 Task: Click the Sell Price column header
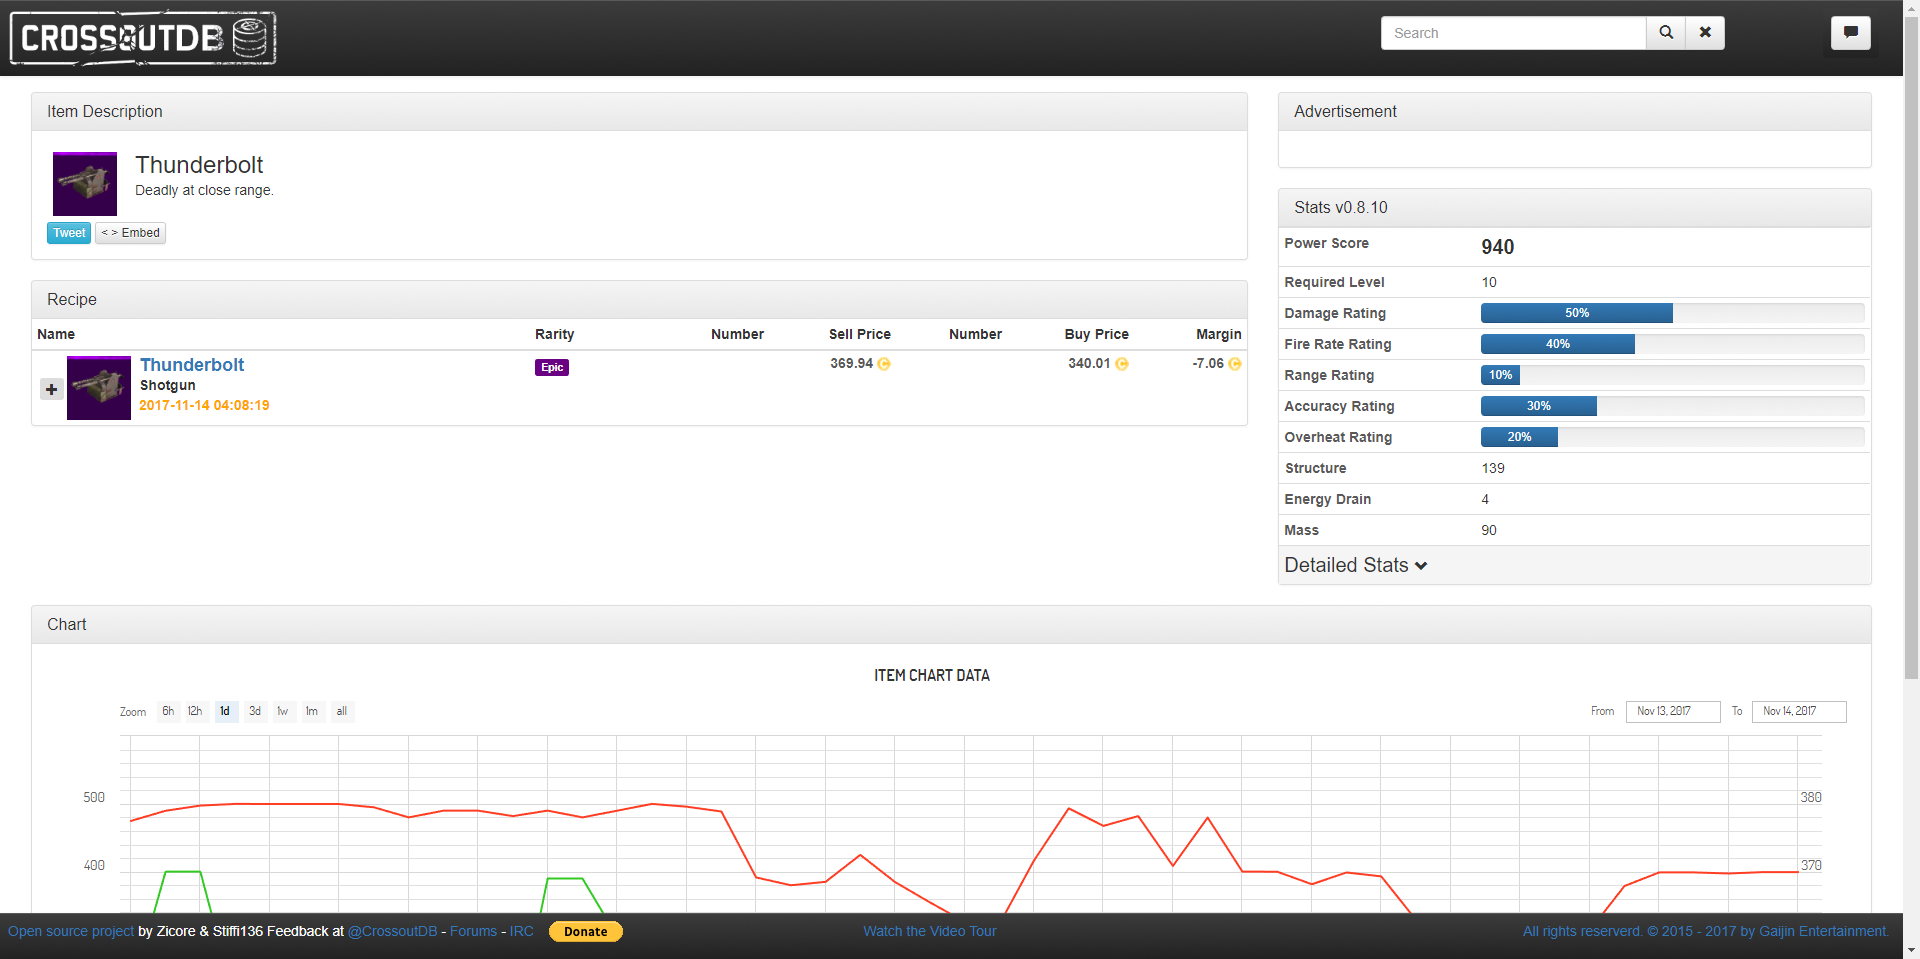click(x=860, y=334)
